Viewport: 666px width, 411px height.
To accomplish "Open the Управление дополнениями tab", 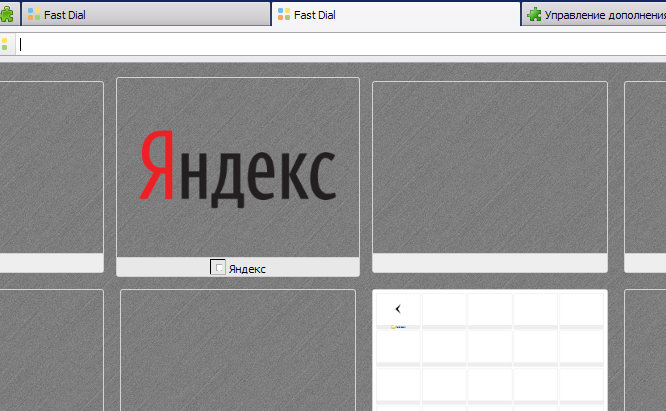I will [594, 14].
